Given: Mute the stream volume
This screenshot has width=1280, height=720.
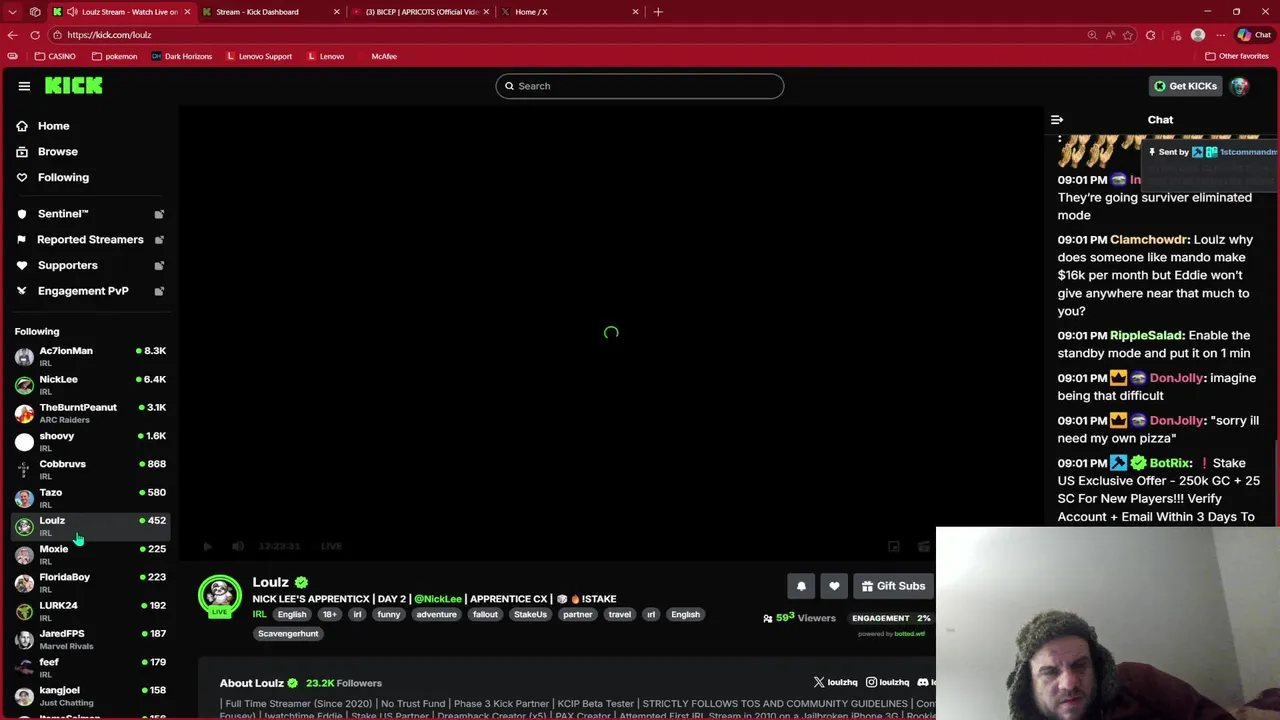Looking at the screenshot, I should (238, 546).
